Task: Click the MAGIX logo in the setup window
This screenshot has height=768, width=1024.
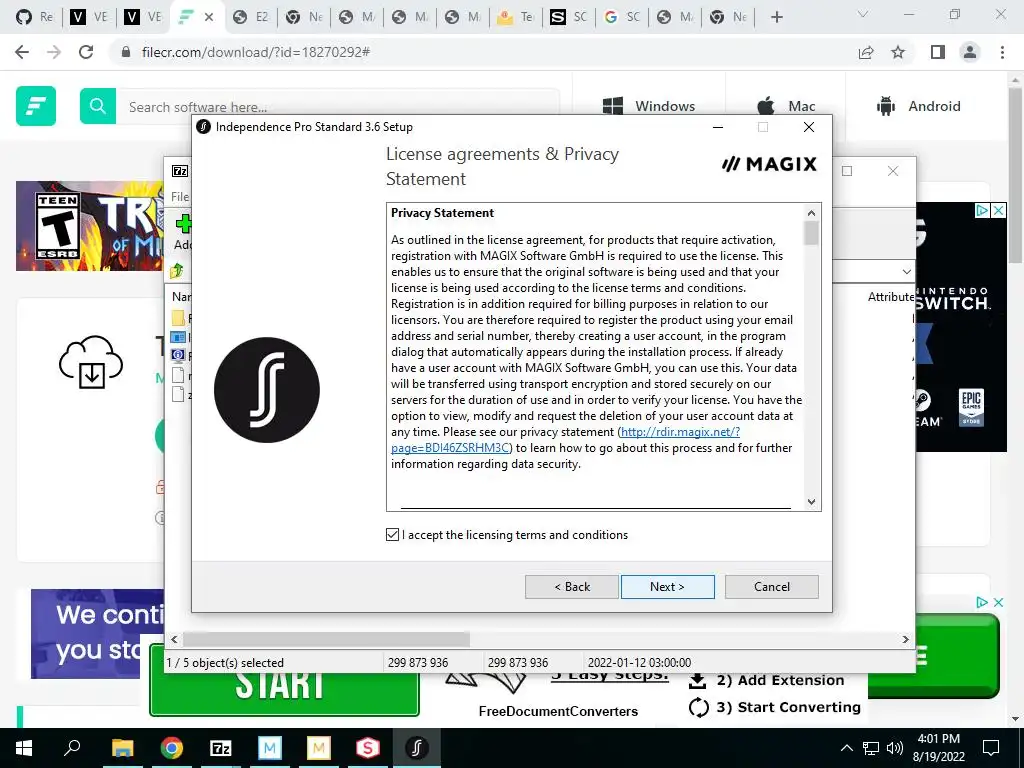Action: pos(769,163)
